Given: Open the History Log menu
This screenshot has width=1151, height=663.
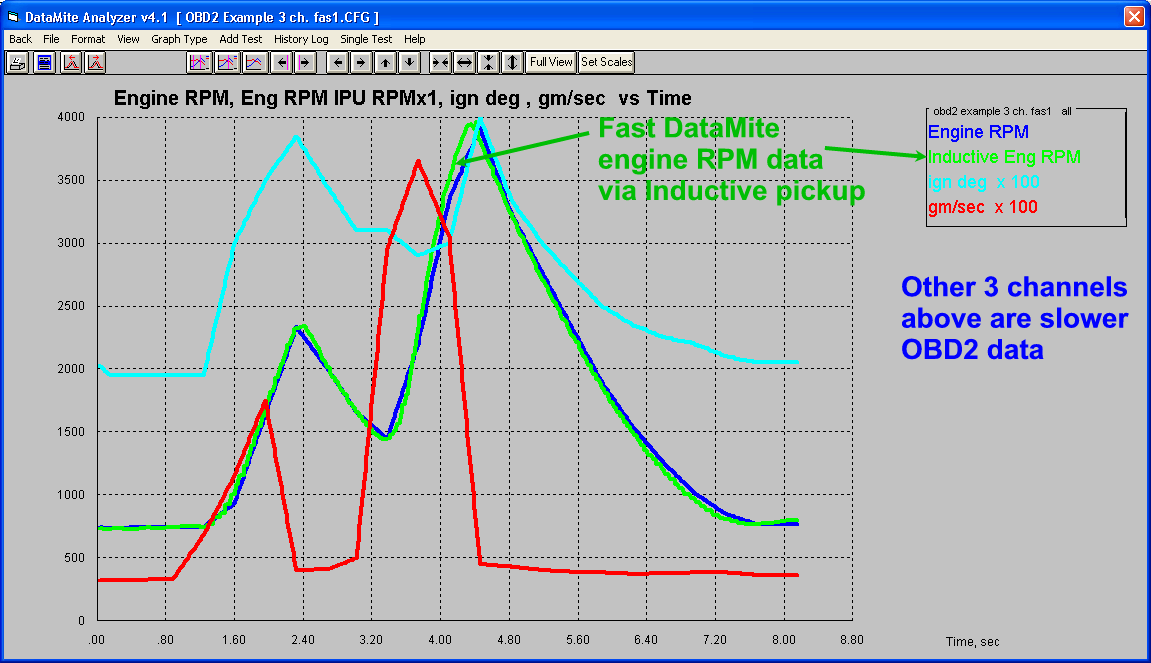Looking at the screenshot, I should [x=301, y=39].
